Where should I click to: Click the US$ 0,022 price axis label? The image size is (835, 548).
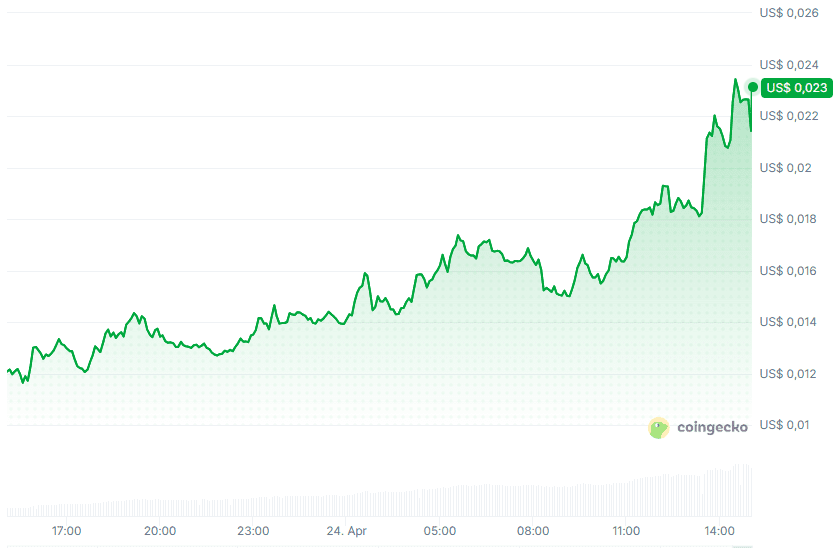789,116
